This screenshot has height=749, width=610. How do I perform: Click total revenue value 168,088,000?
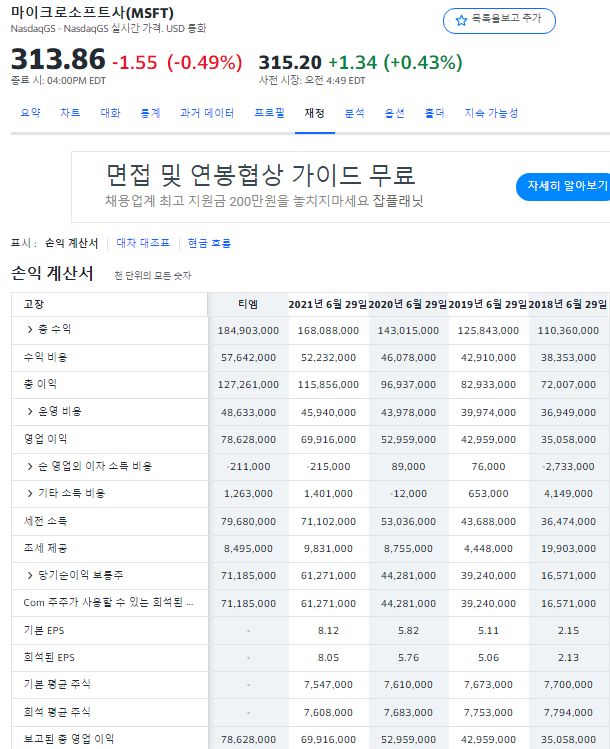coord(328,331)
